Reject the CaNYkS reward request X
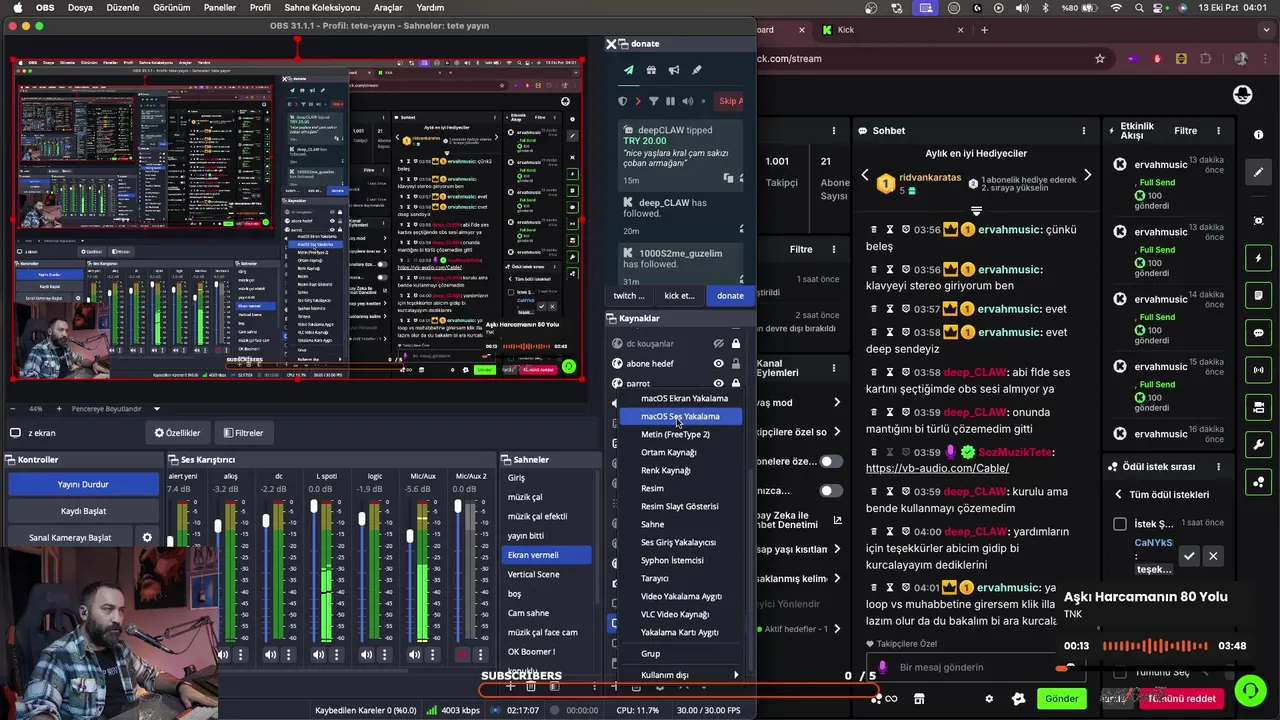The height and width of the screenshot is (720, 1280). click(1213, 556)
